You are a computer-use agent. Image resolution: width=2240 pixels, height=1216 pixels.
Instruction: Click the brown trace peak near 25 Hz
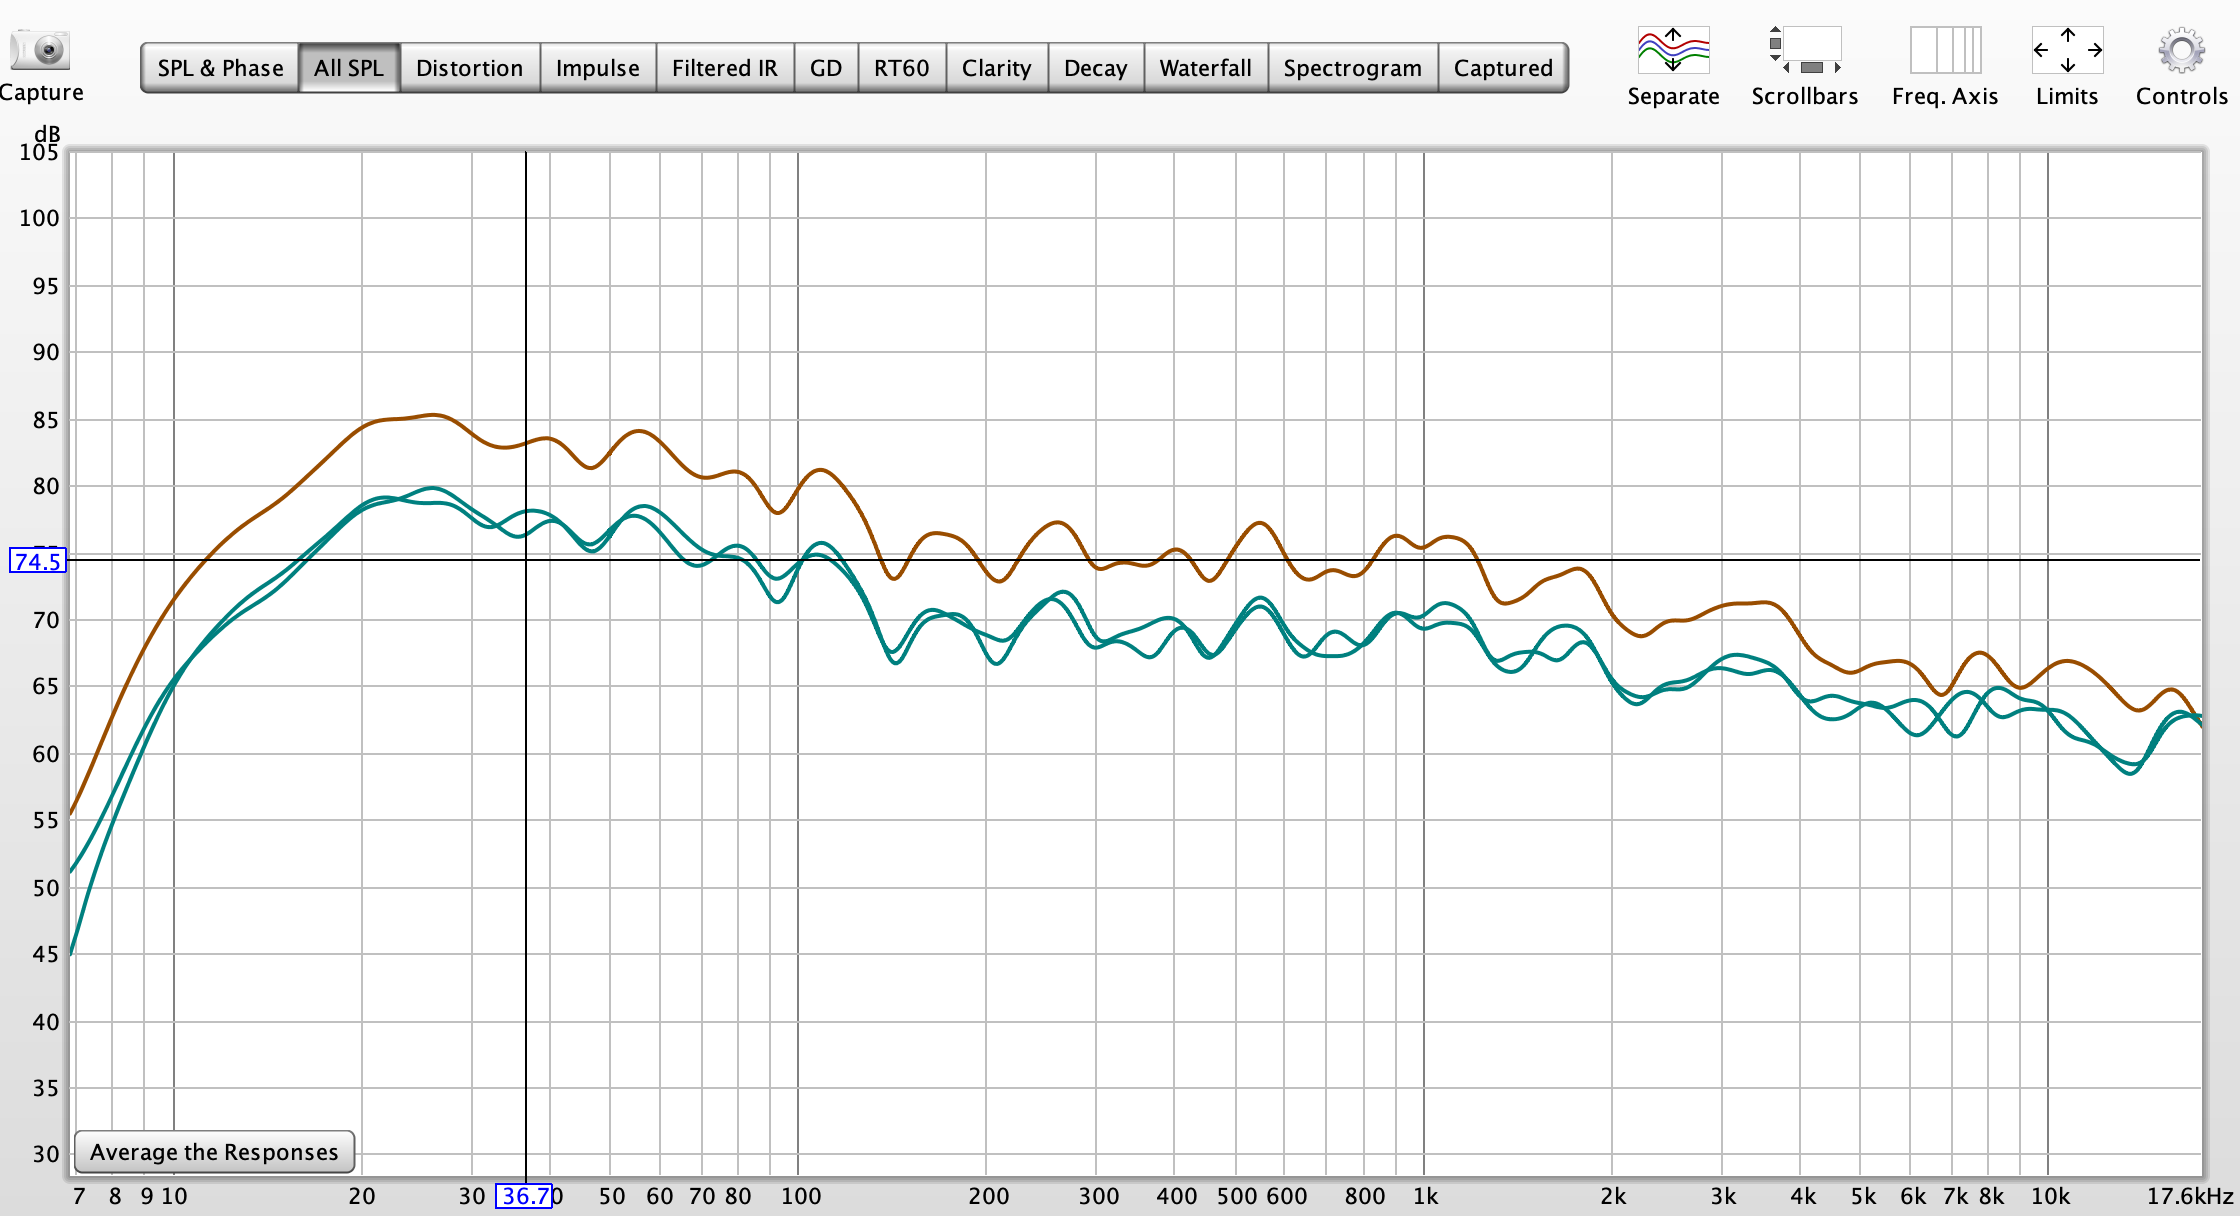tap(432, 414)
